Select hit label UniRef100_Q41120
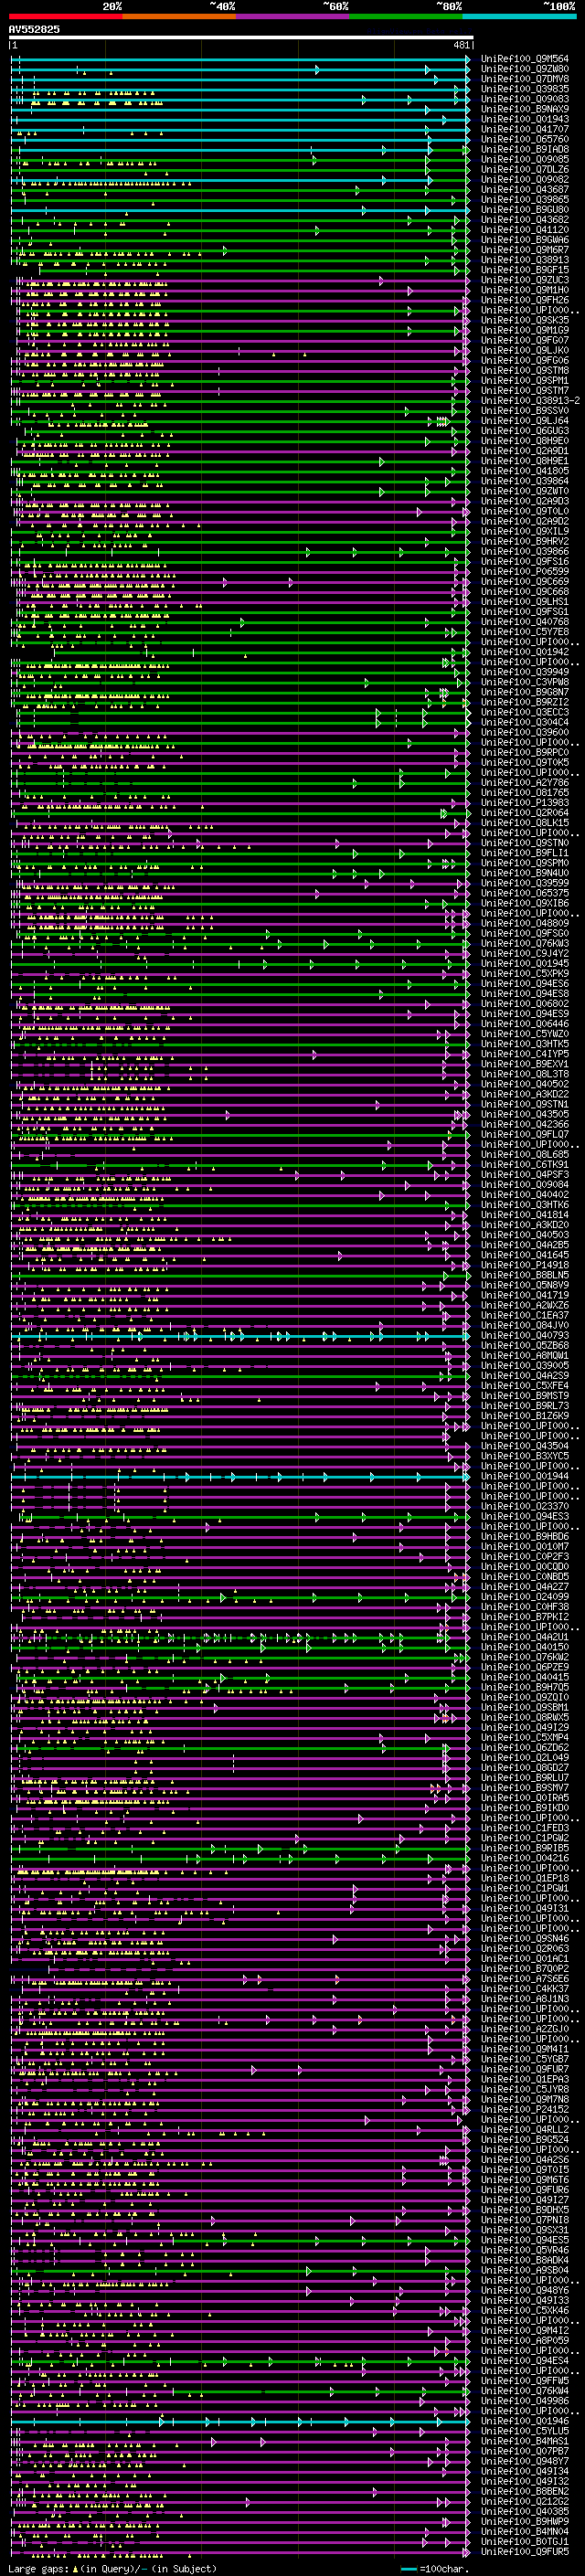 [524, 229]
